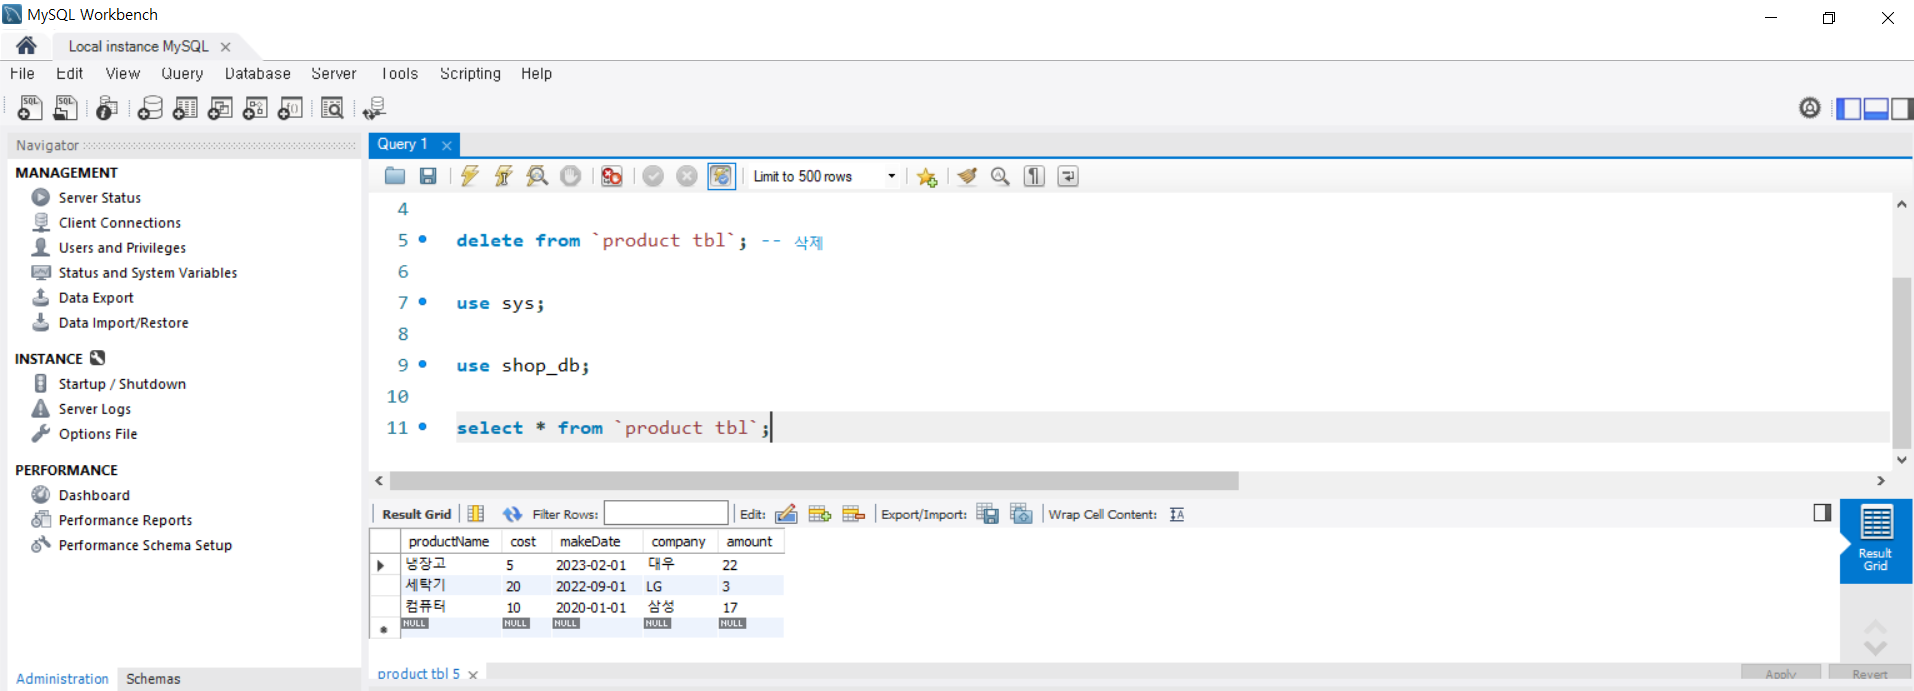The image size is (1914, 691).
Task: Open Dashboard under Performance
Action: coord(93,495)
